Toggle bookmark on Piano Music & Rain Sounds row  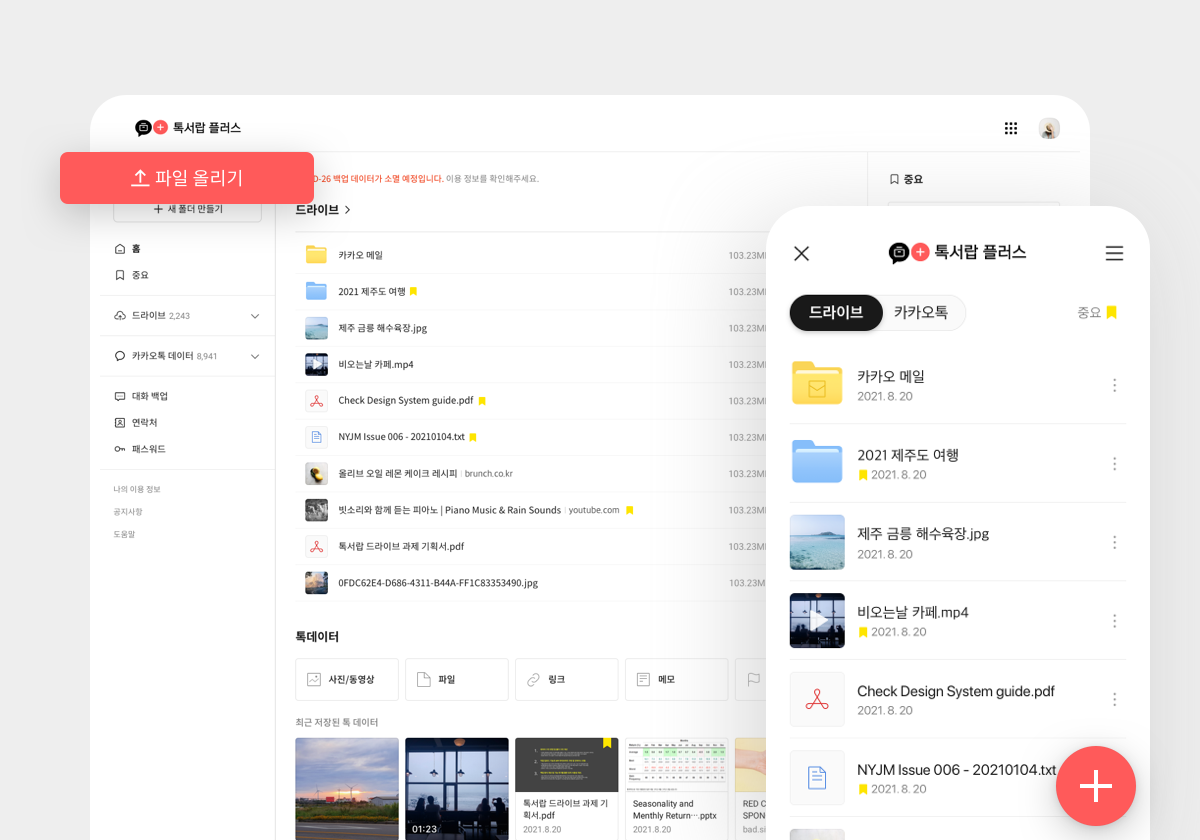[629, 510]
